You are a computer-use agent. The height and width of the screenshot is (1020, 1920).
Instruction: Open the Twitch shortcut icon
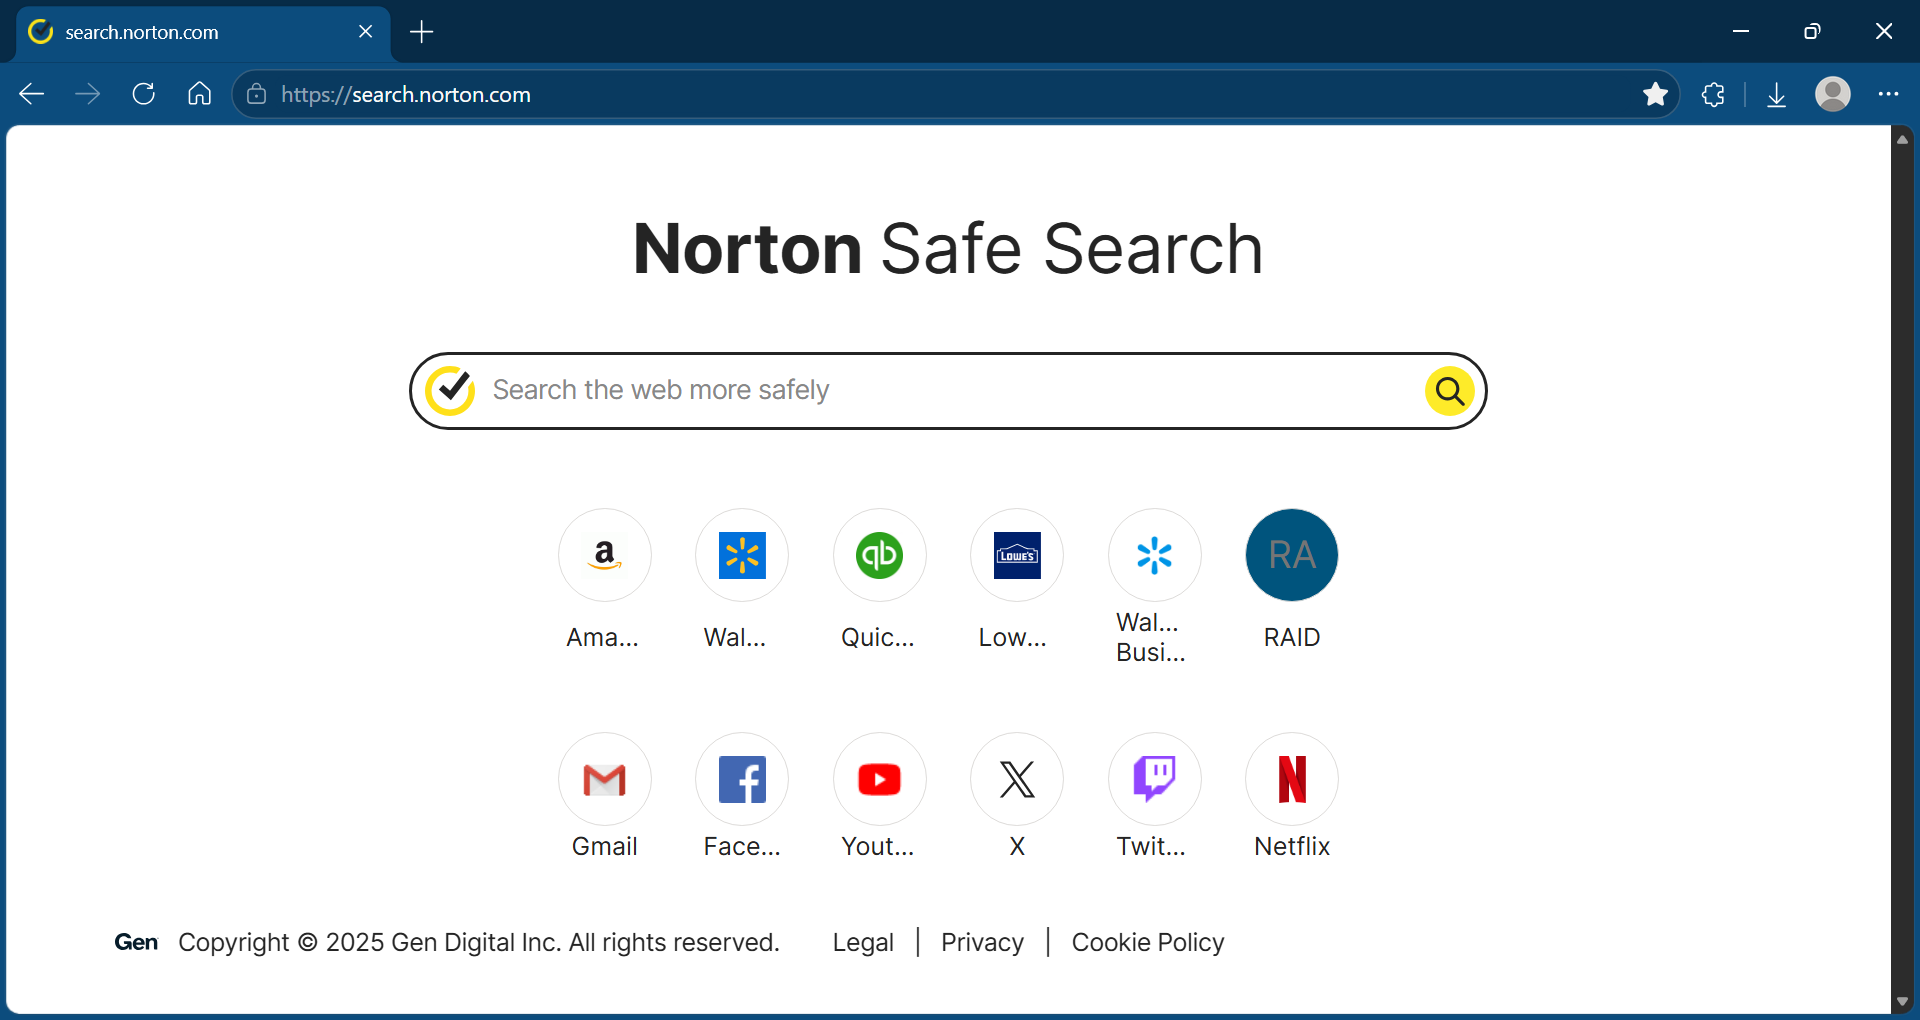(x=1154, y=779)
